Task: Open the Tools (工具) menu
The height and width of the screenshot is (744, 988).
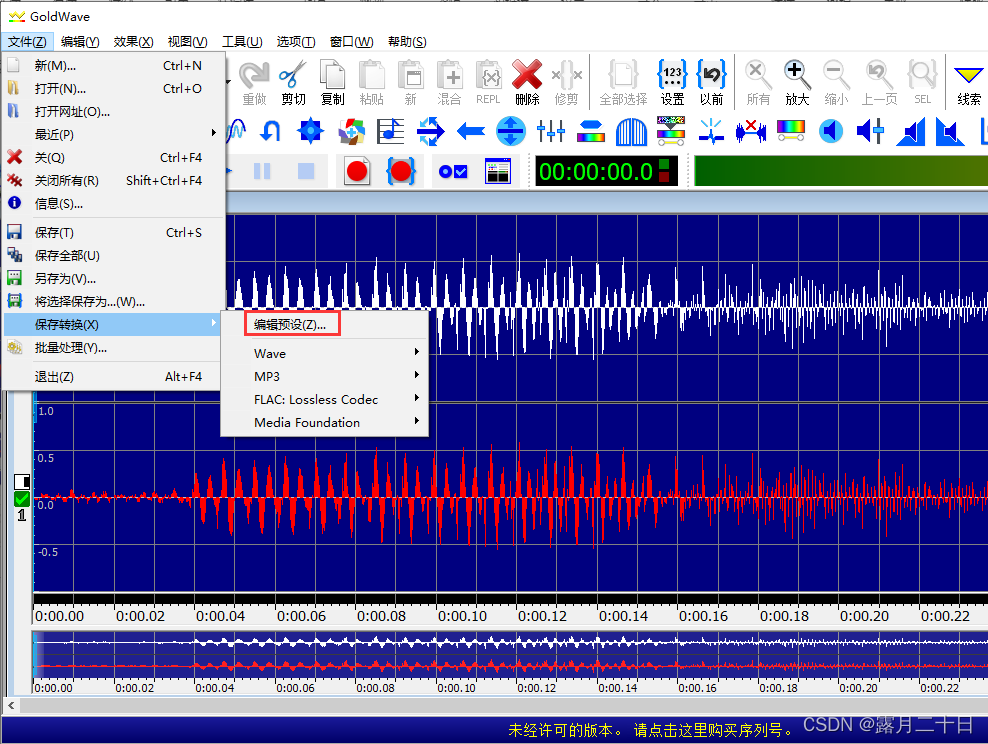Action: point(242,42)
